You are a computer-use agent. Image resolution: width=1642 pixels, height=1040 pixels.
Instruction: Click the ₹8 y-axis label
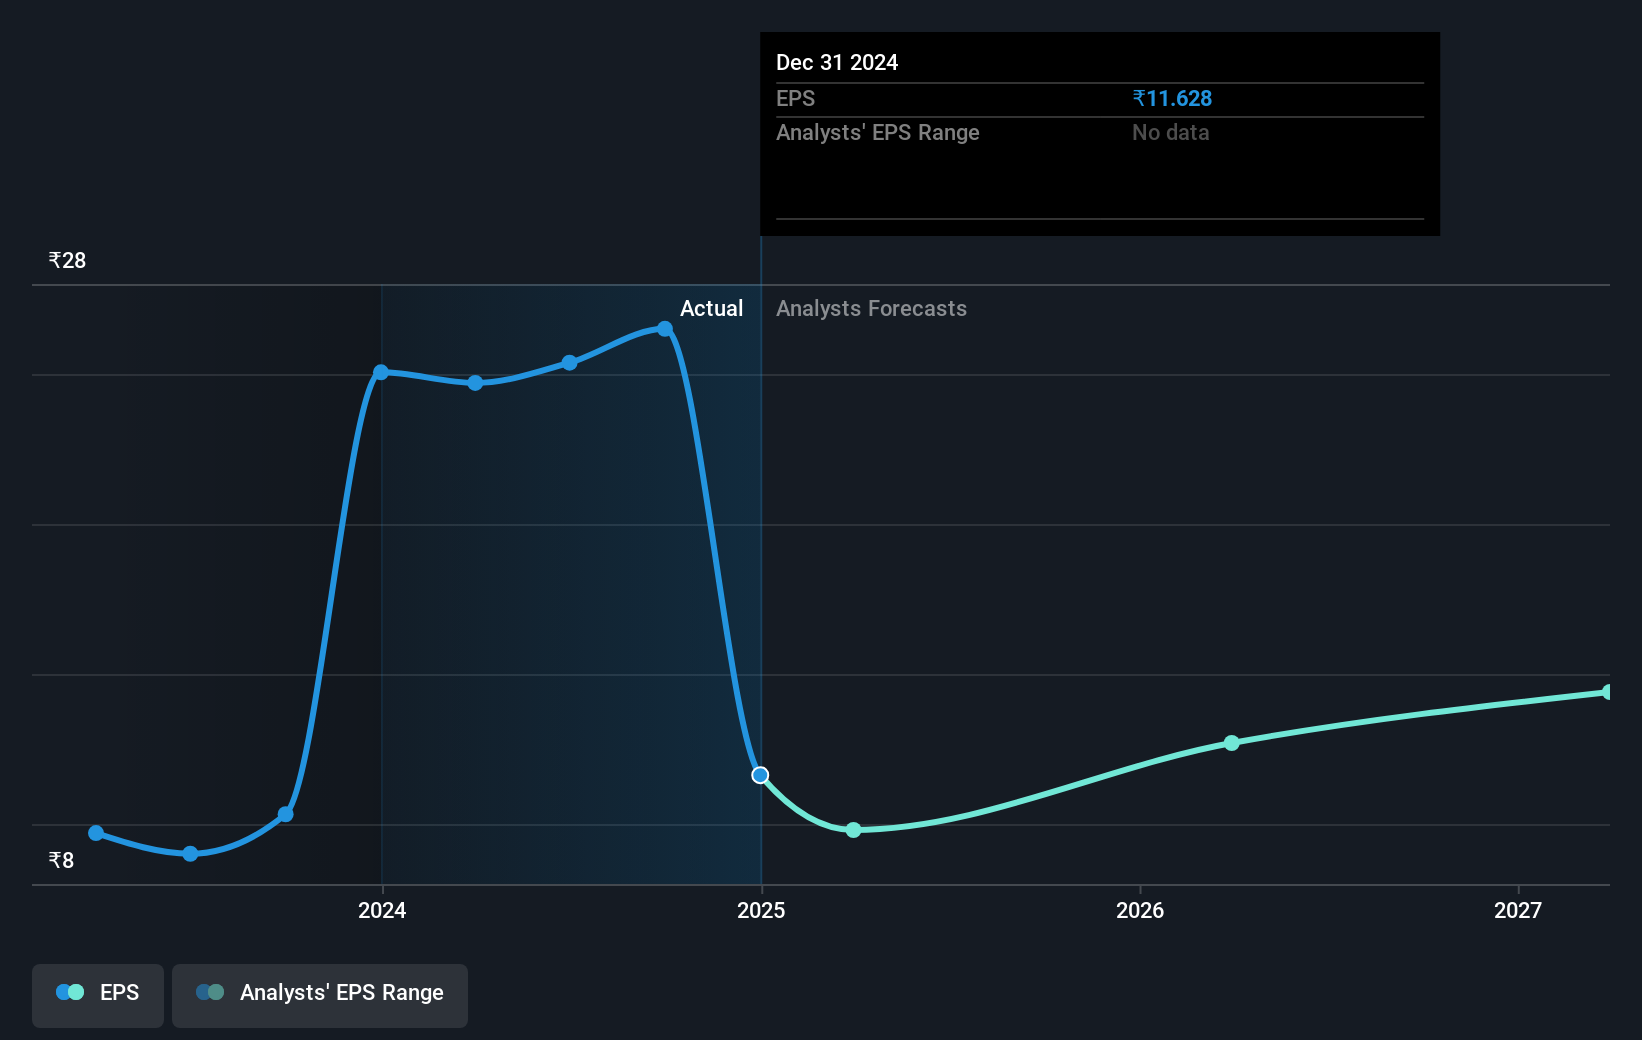61,860
